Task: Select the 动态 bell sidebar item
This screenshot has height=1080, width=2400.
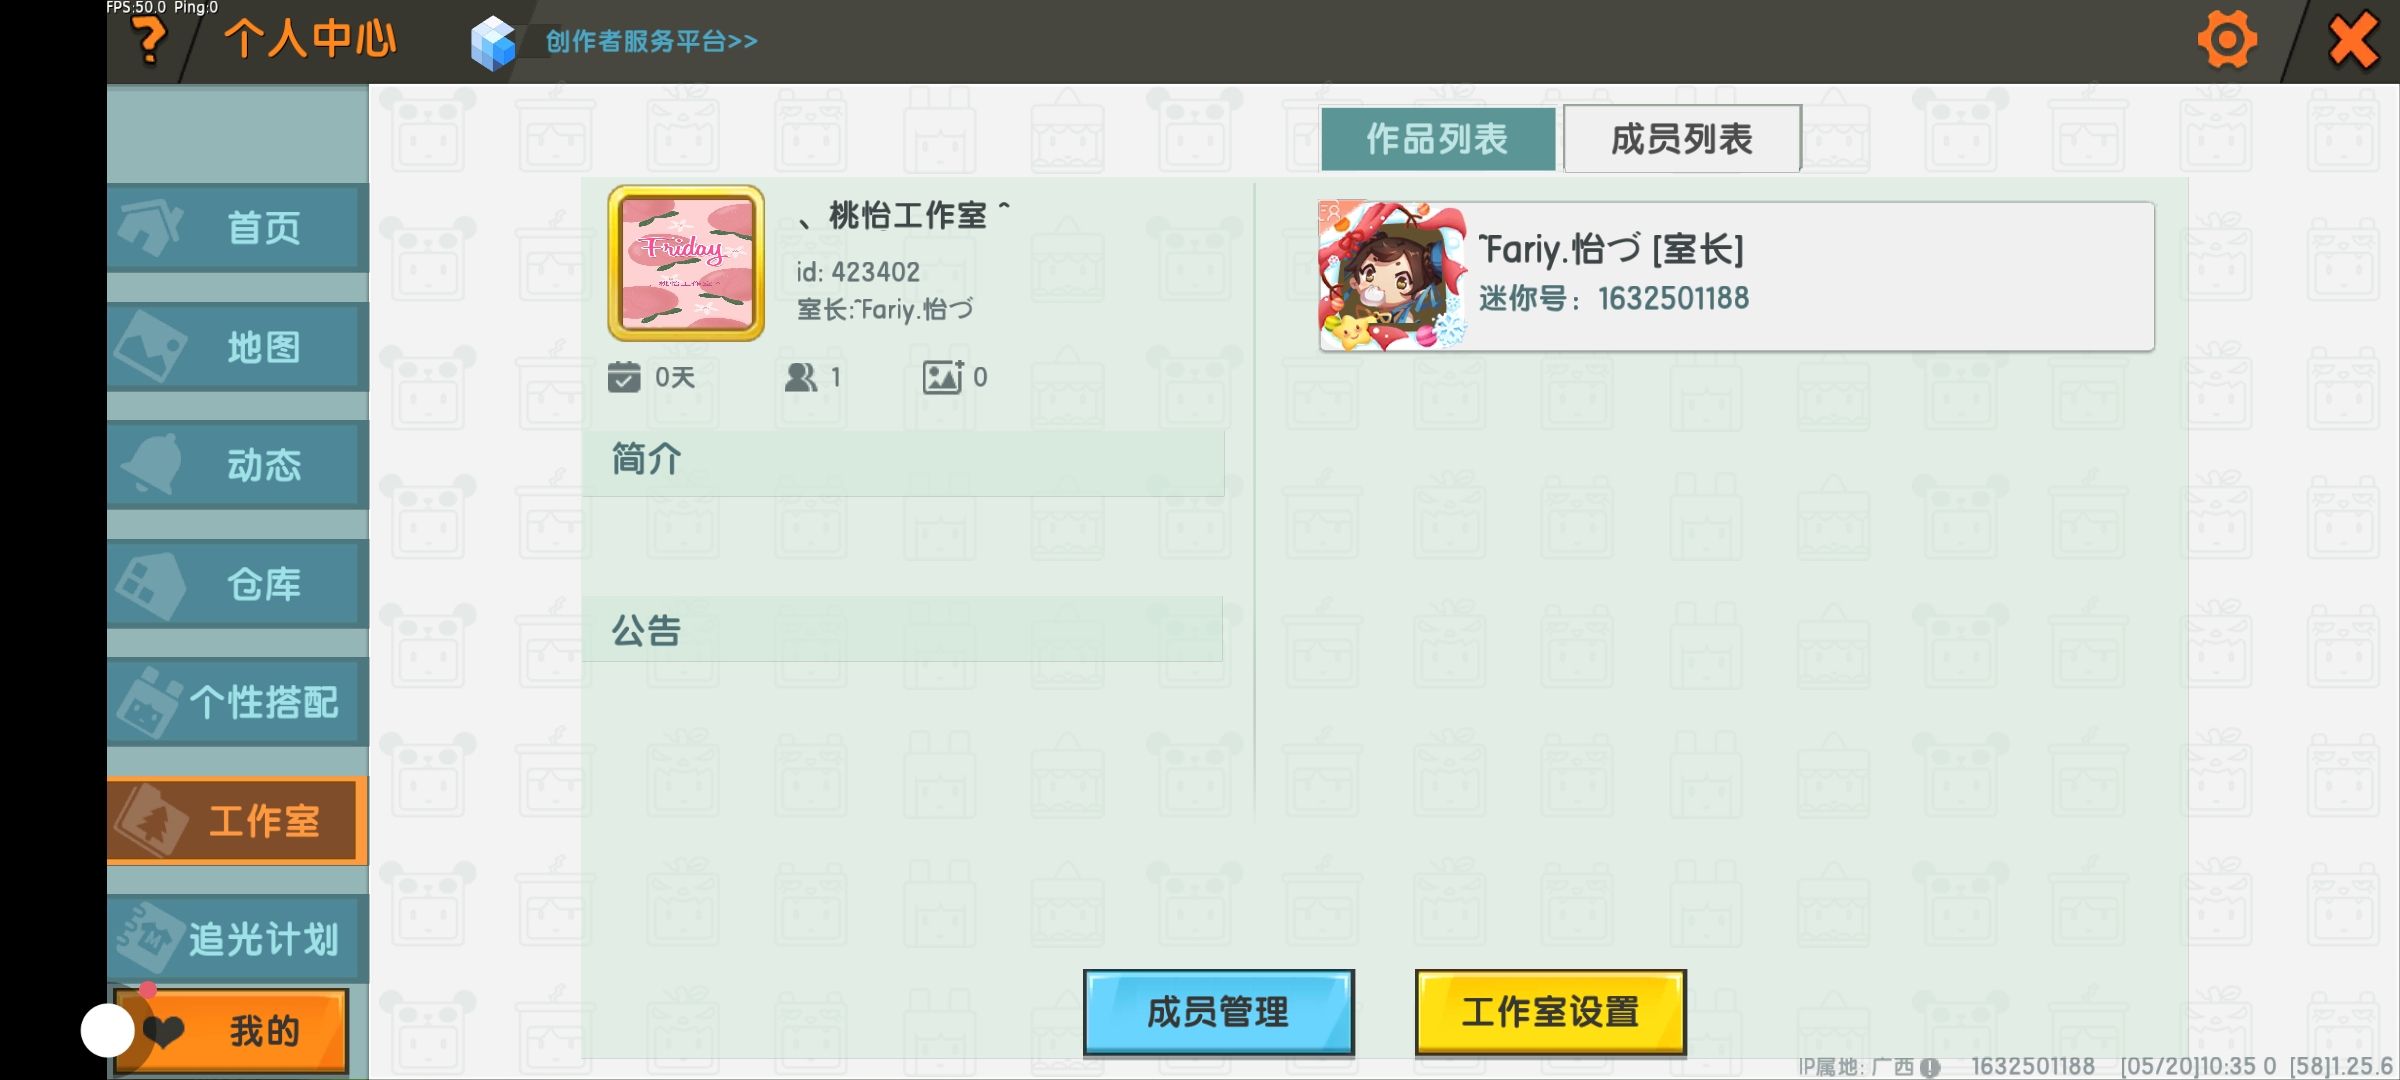Action: 238,465
